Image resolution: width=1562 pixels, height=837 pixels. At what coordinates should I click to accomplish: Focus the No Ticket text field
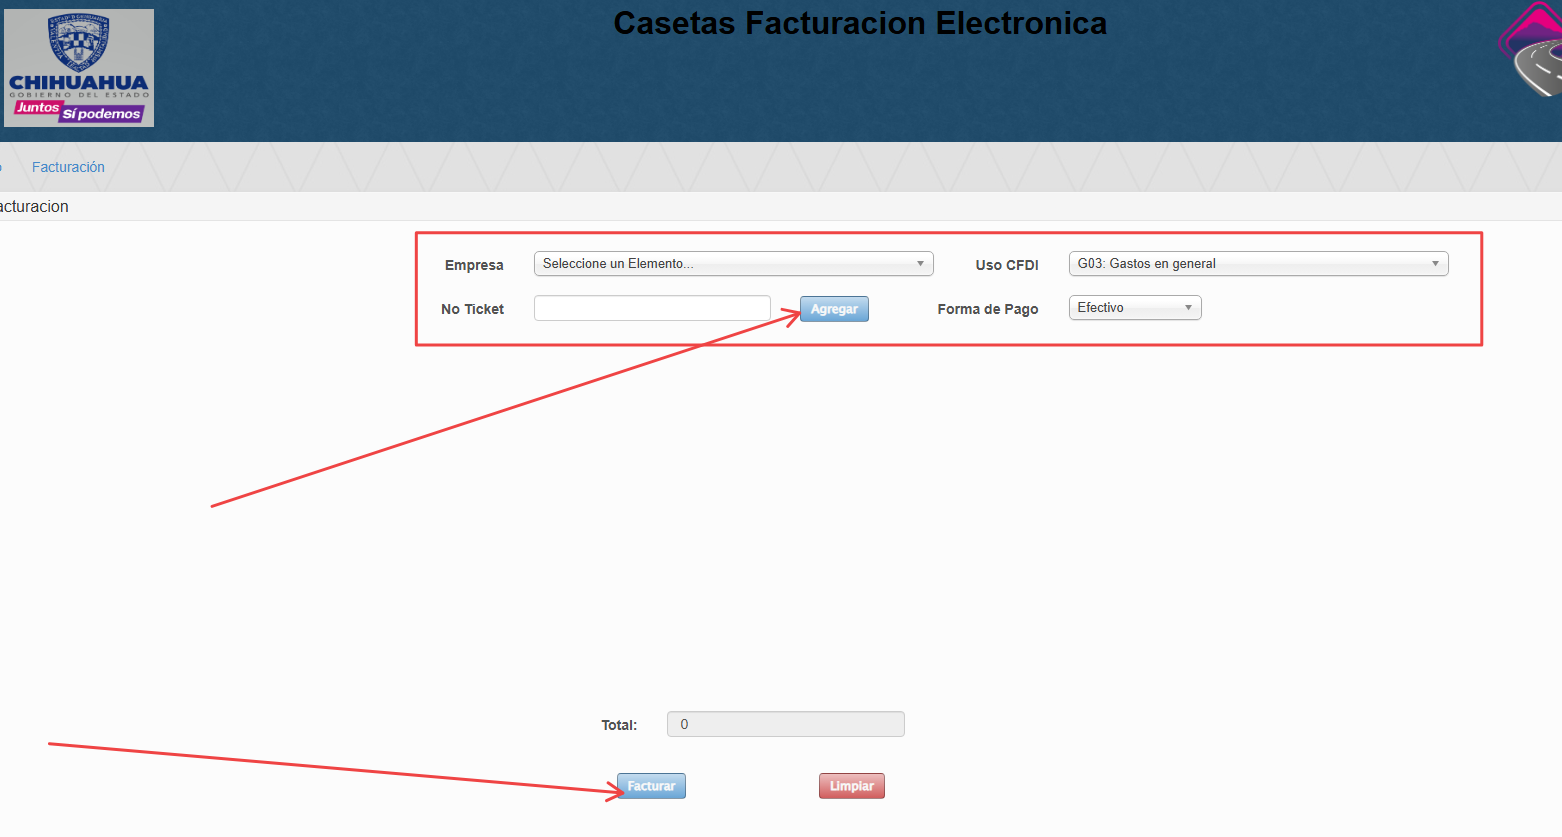652,308
